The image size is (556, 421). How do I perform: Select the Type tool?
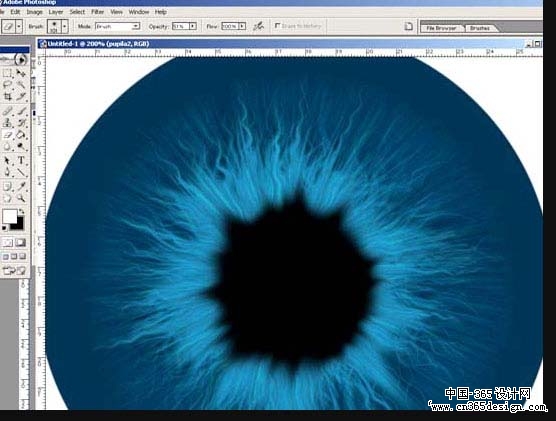(21, 161)
